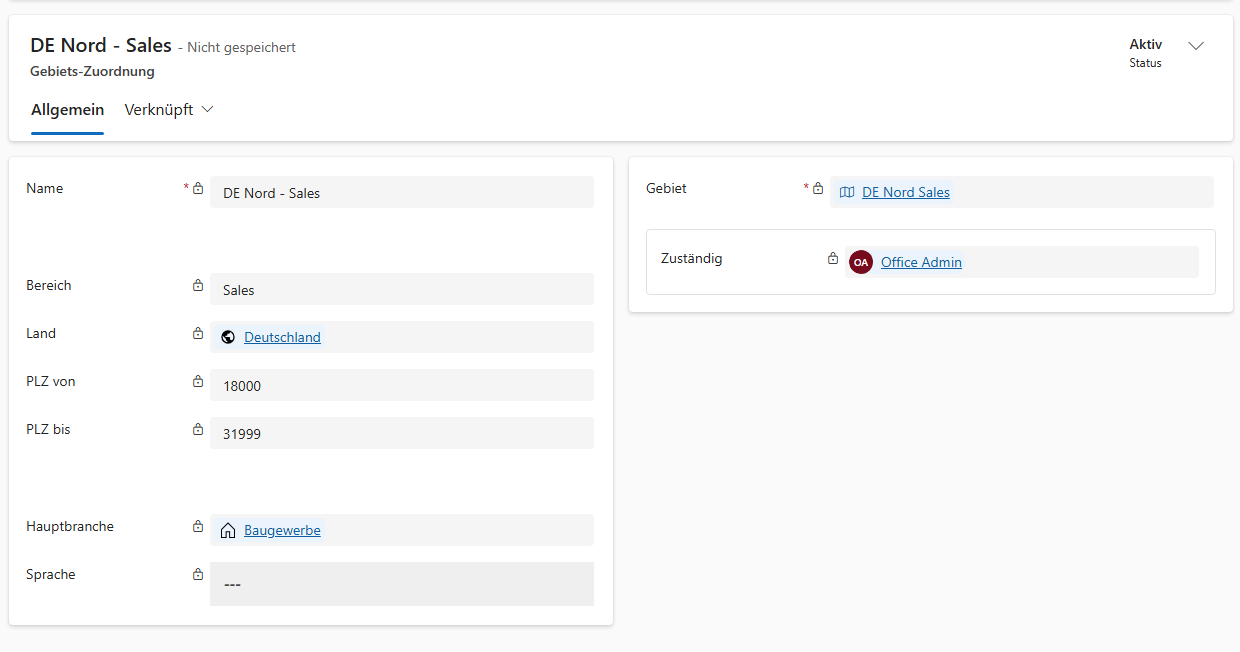Open the DE Nord Sales territory link
This screenshot has width=1240, height=652.
coord(905,193)
